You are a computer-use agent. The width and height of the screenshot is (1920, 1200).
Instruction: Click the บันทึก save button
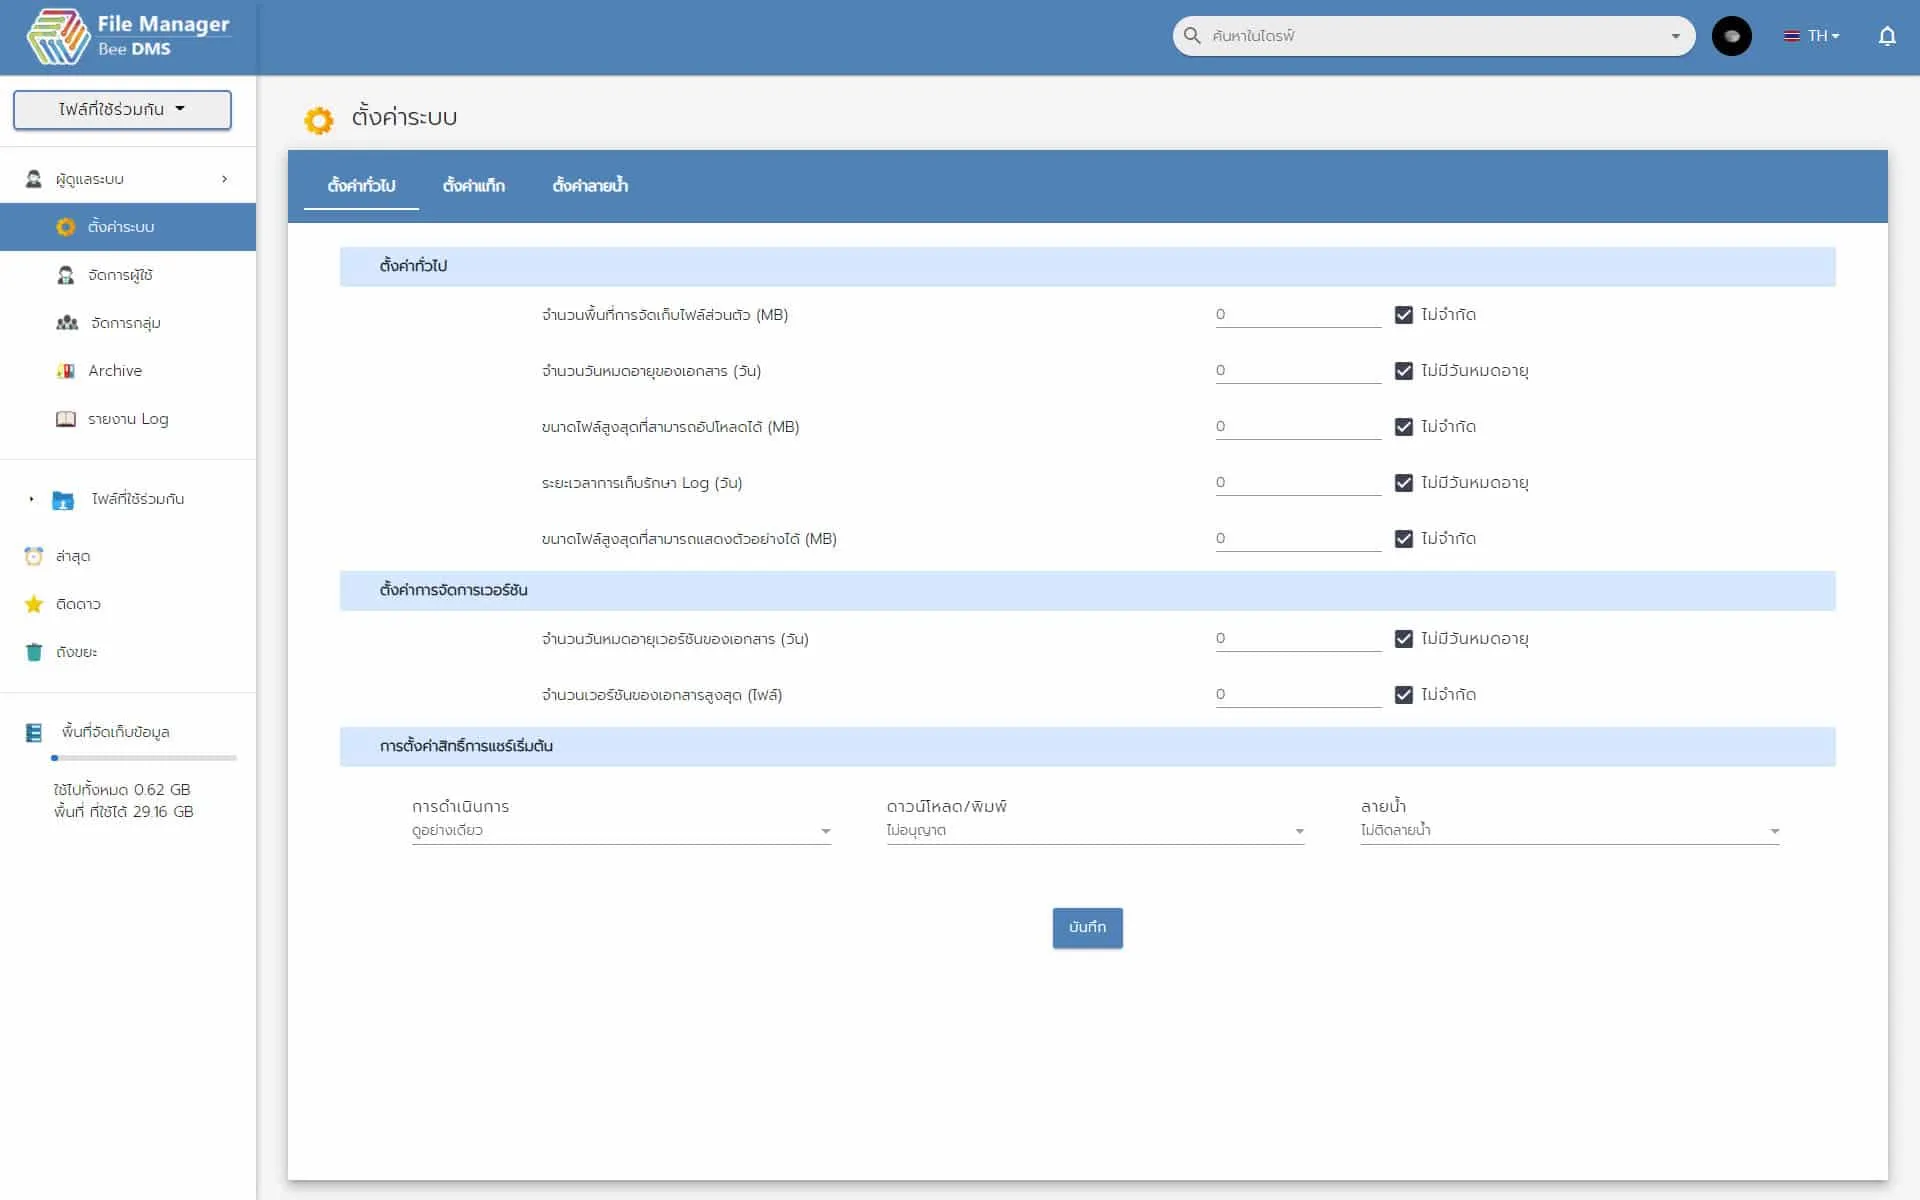1087,927
